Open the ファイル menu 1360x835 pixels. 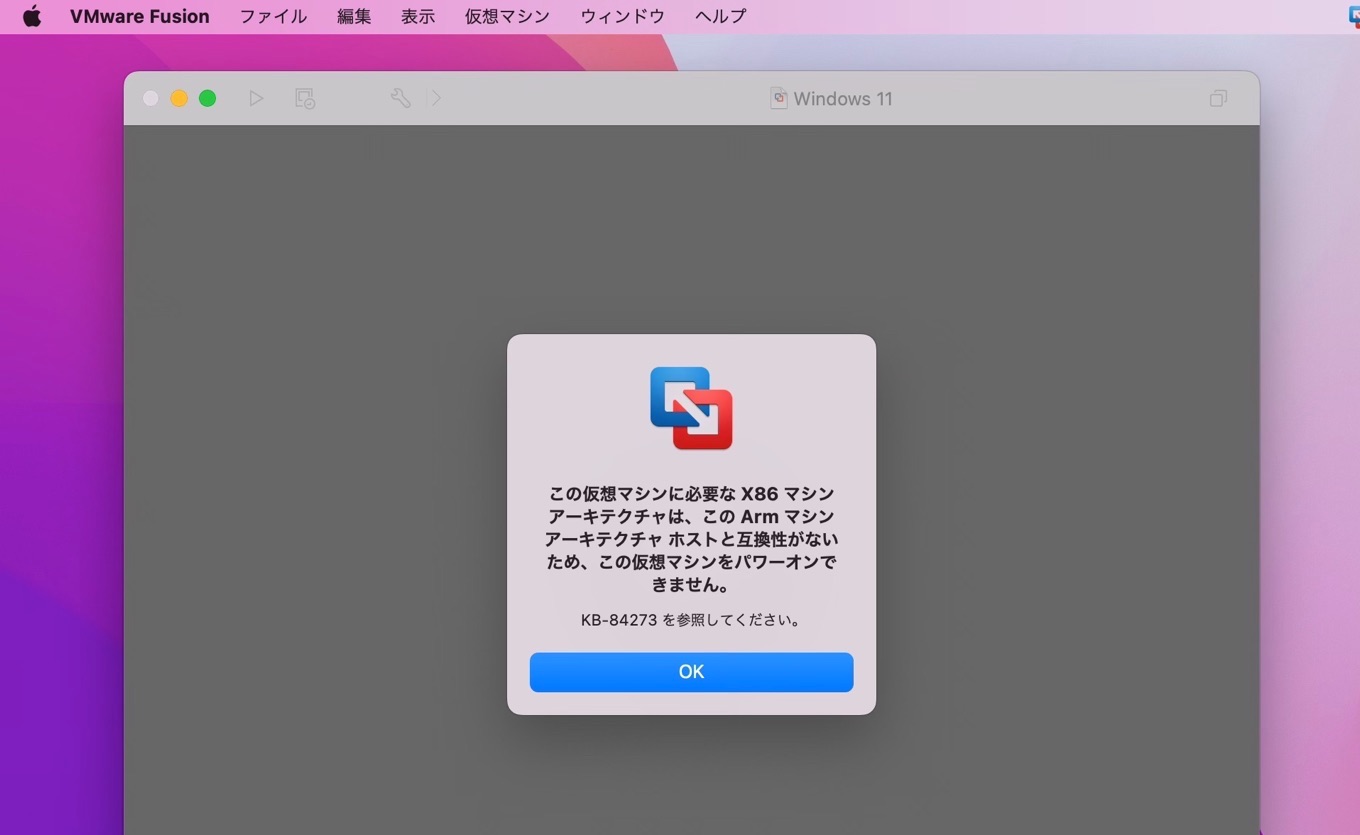(x=272, y=16)
